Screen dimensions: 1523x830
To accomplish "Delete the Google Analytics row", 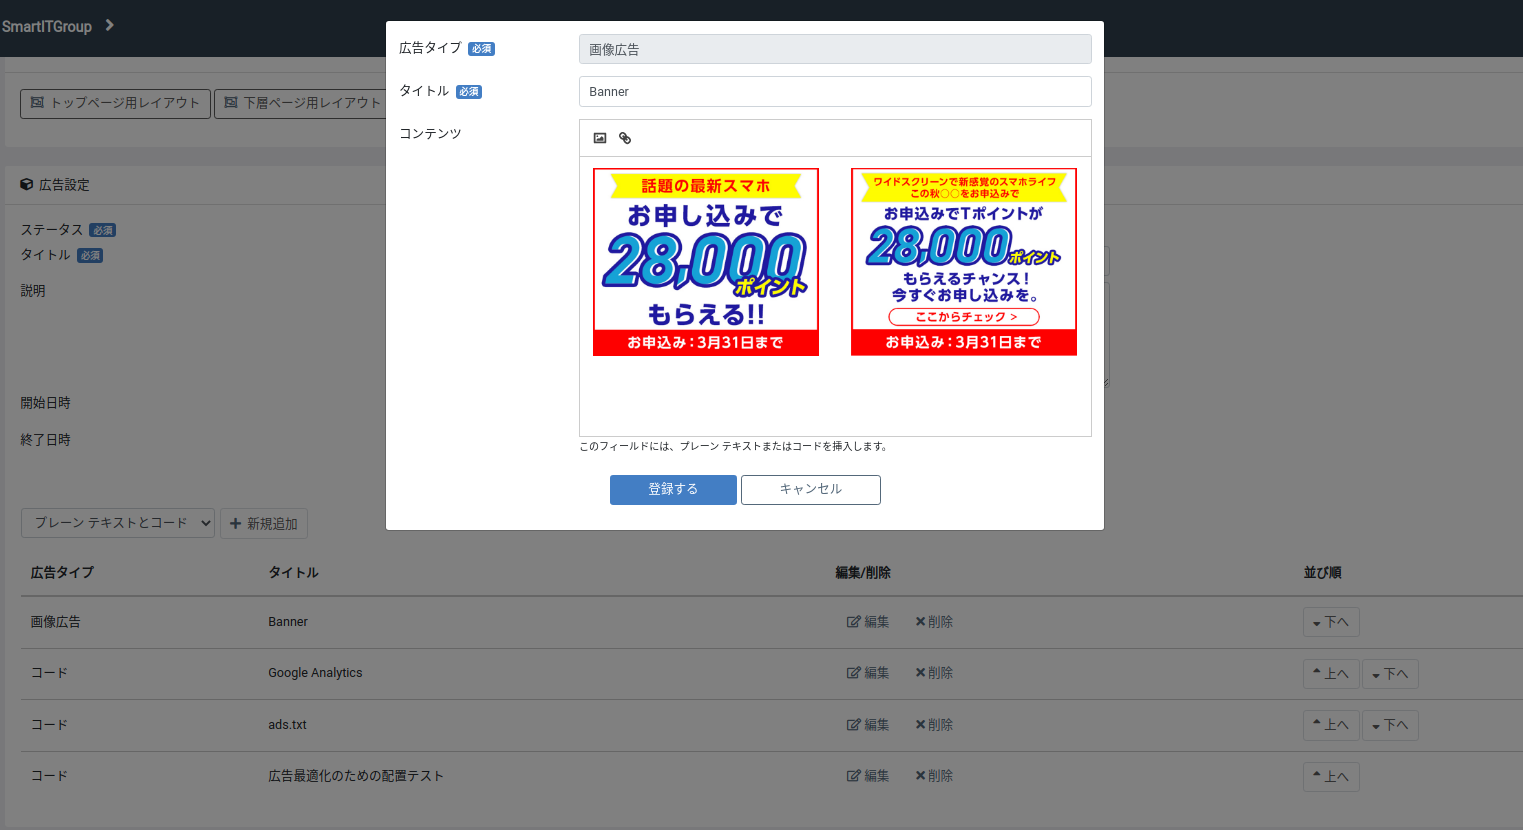I will pyautogui.click(x=934, y=673).
